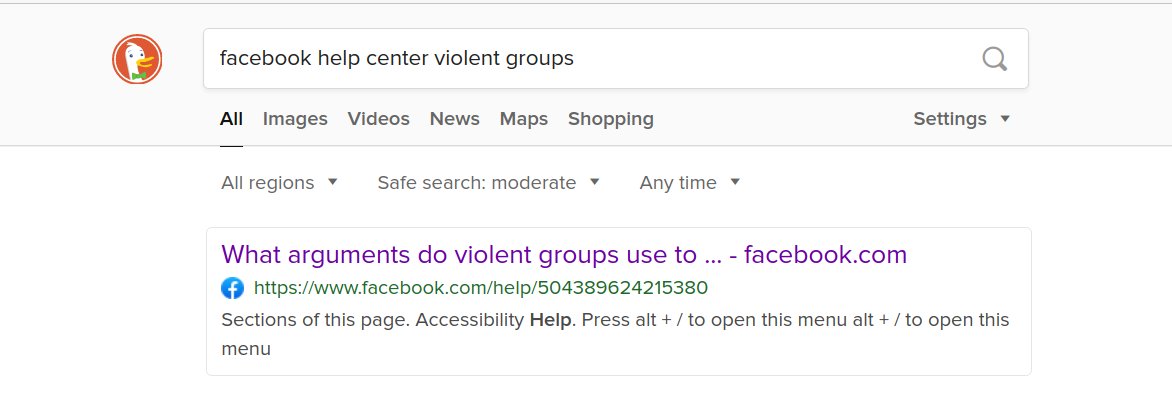
Task: Click the snippet text Sections of this page
Action: coord(615,334)
